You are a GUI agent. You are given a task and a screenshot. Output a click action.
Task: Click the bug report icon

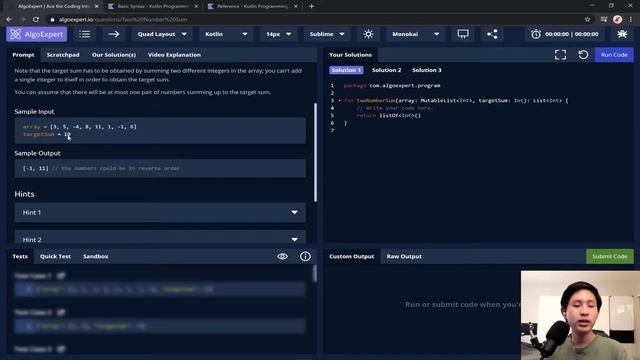coord(622,34)
